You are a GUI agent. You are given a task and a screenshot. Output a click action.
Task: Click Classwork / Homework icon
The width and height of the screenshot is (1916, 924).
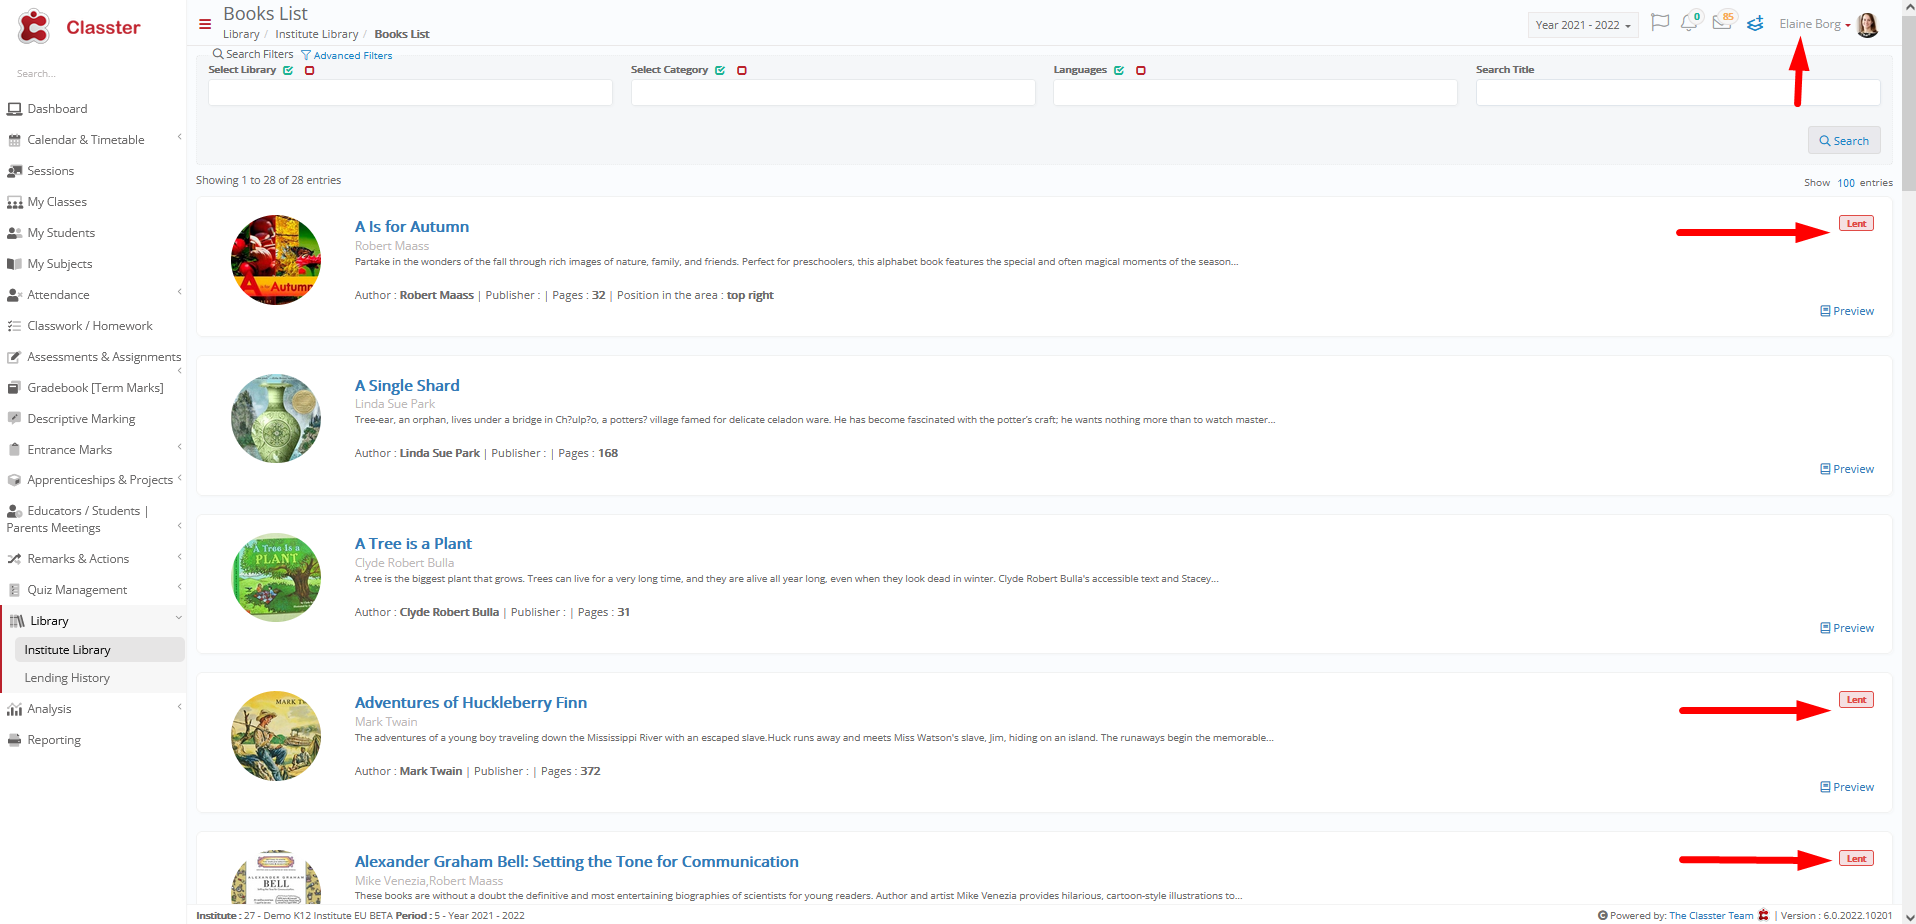(14, 326)
